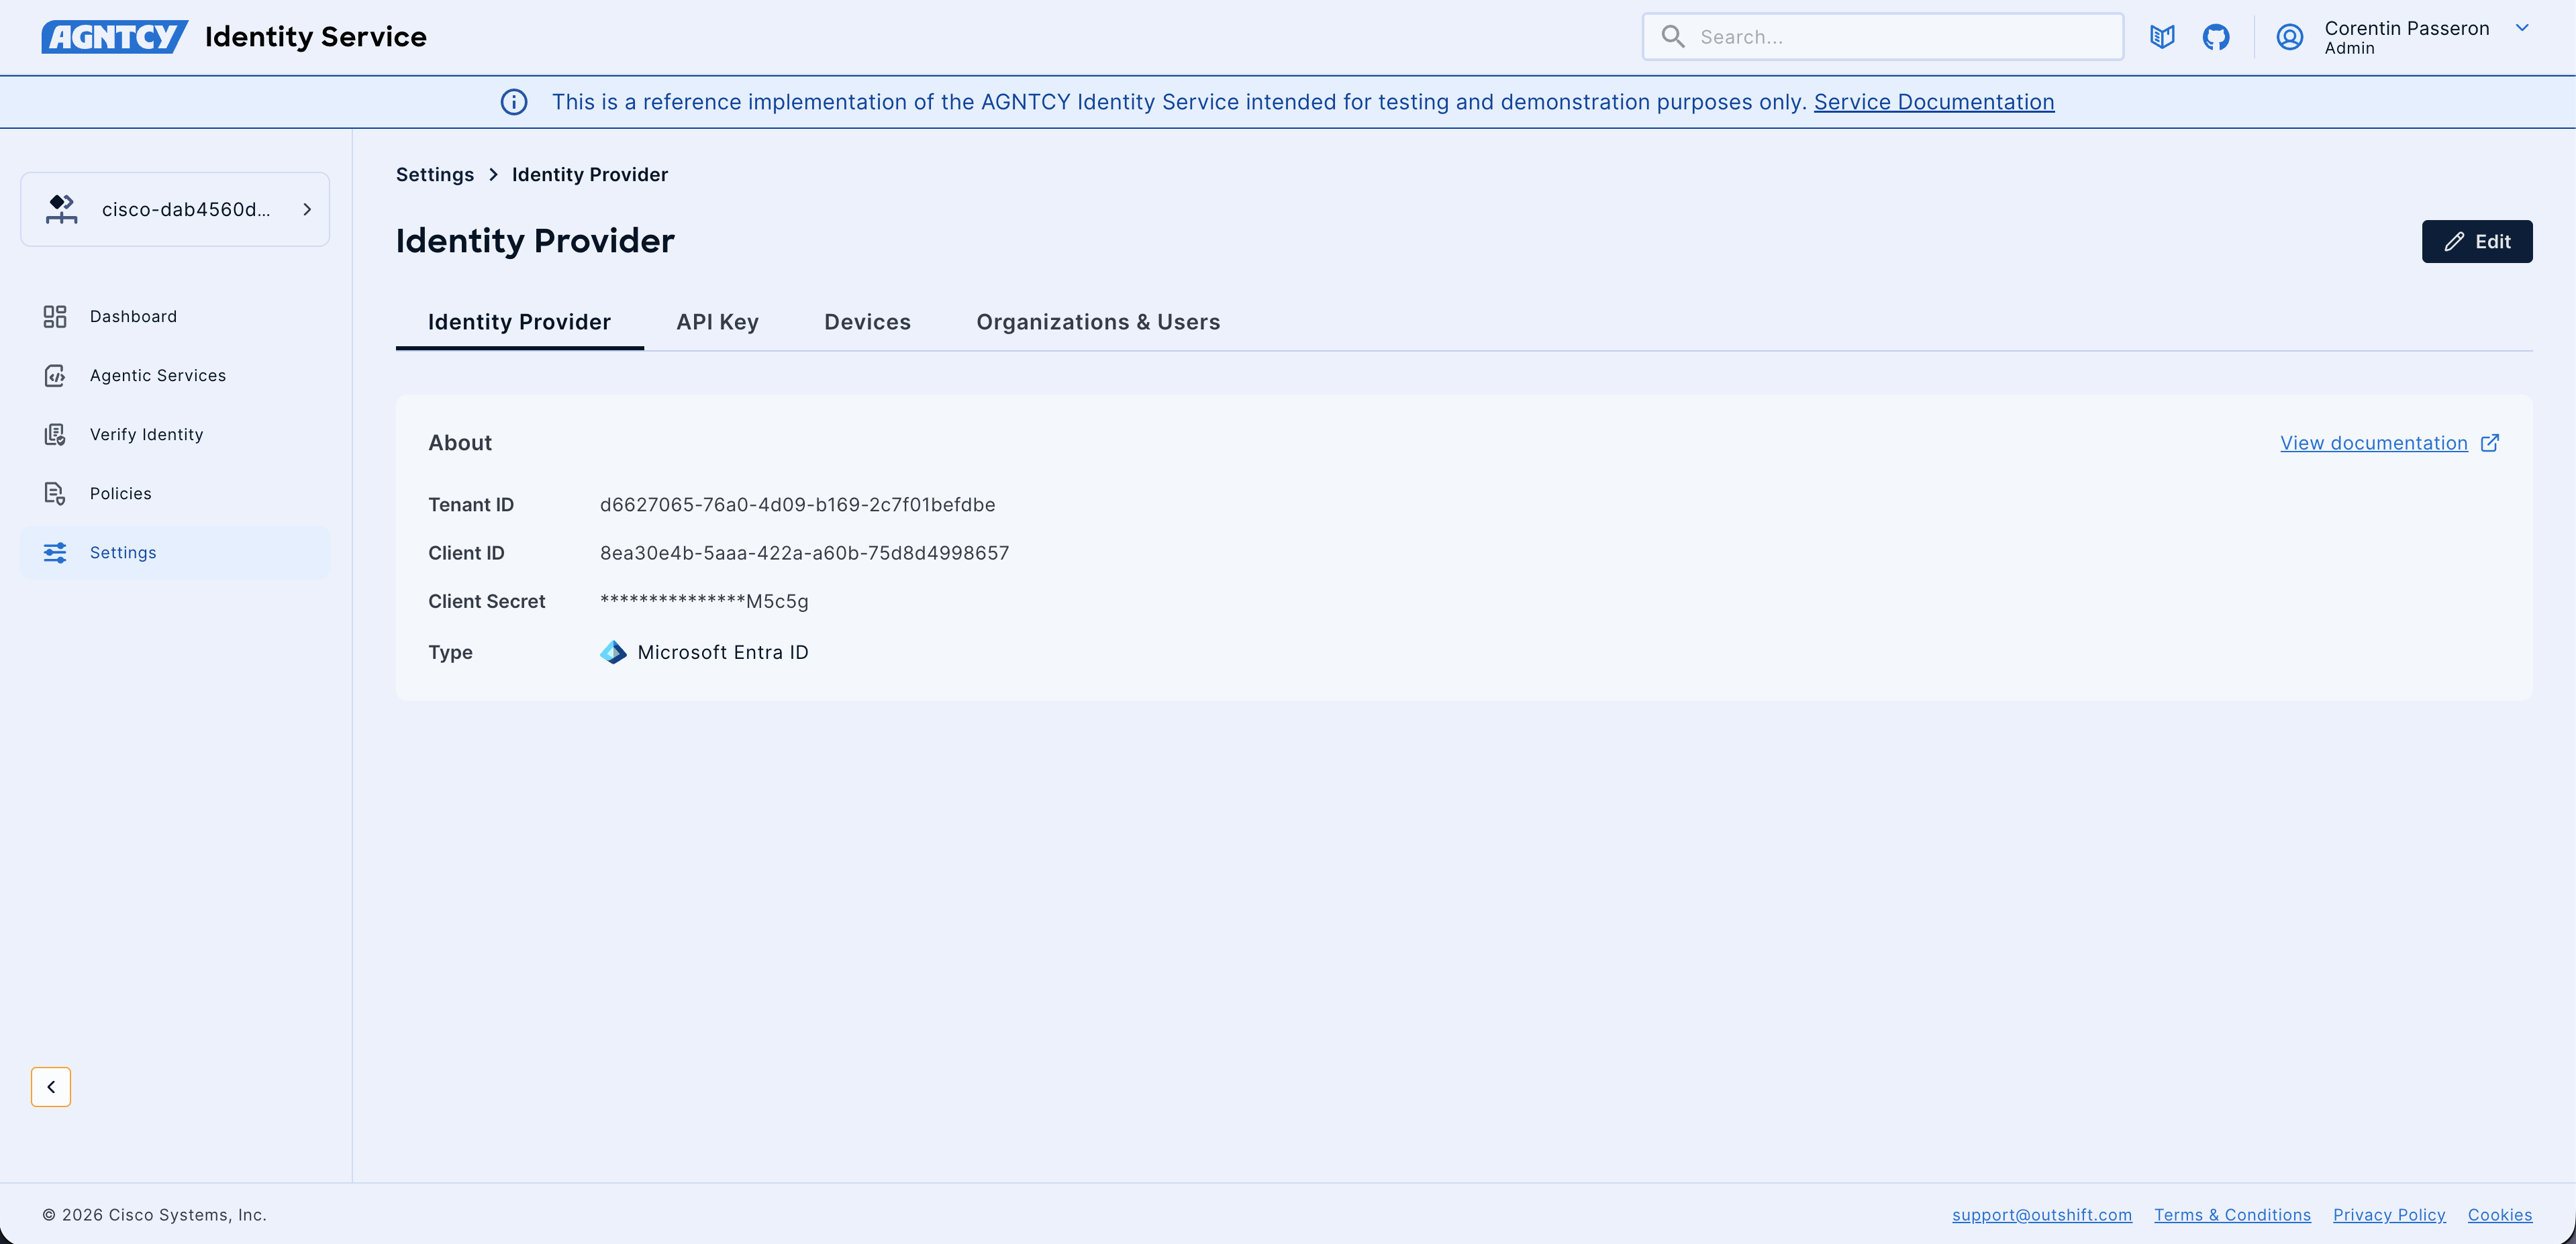Open Privacy Policy link
2576x1244 pixels.
[2389, 1215]
